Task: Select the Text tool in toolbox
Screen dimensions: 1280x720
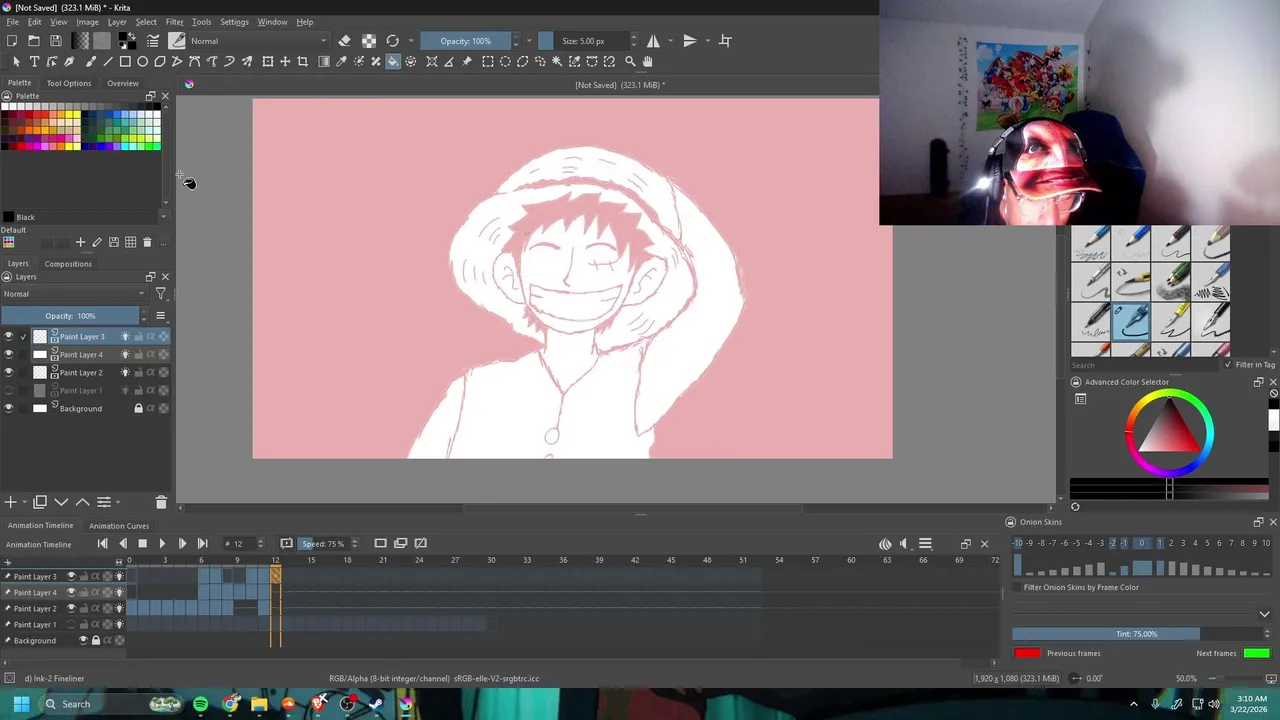Action: (x=34, y=62)
